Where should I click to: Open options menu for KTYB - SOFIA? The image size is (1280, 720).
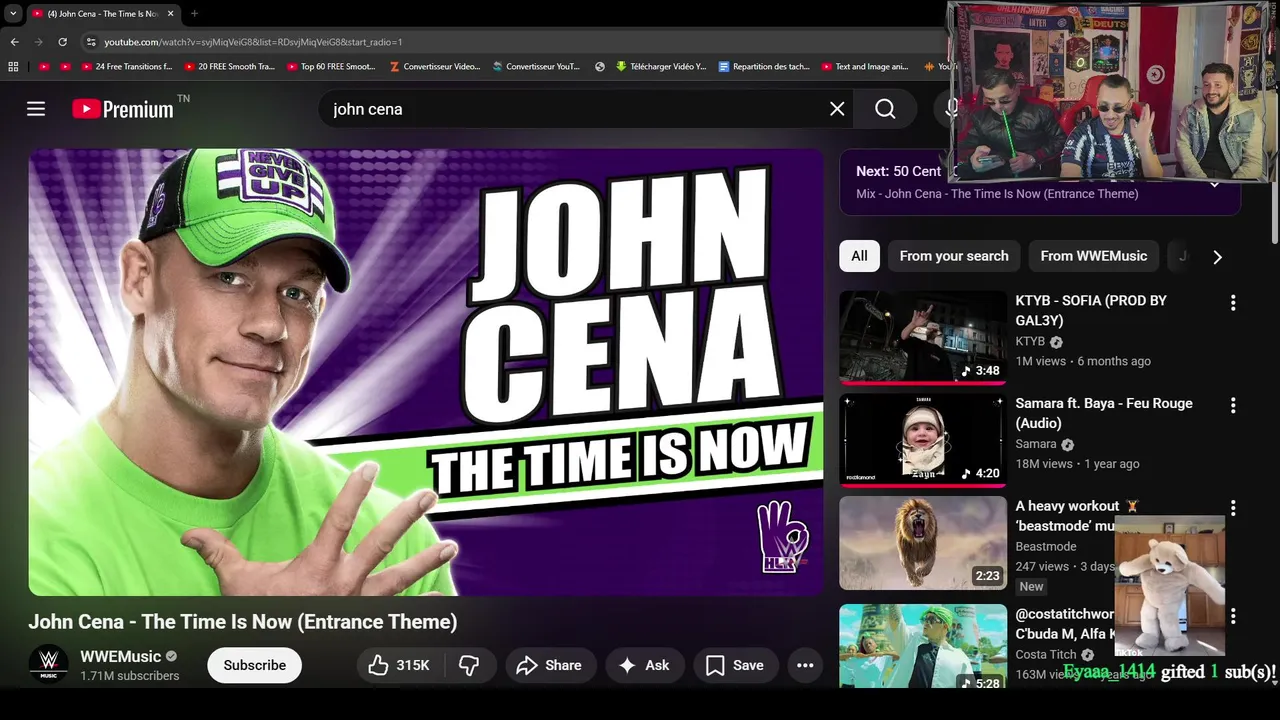click(1233, 302)
